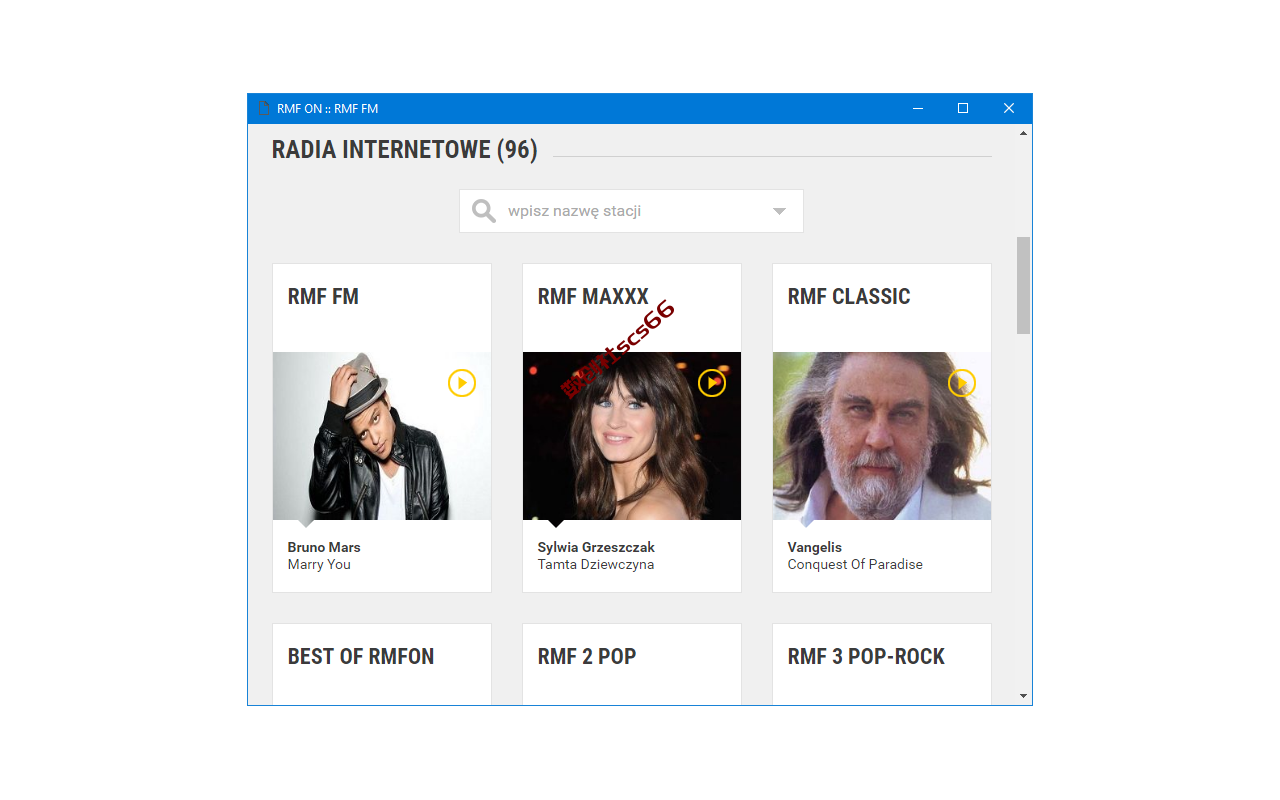Screen dimensions: 1280x800
Task: Play RMF MAXXX station via play icon
Action: pyautogui.click(x=712, y=383)
